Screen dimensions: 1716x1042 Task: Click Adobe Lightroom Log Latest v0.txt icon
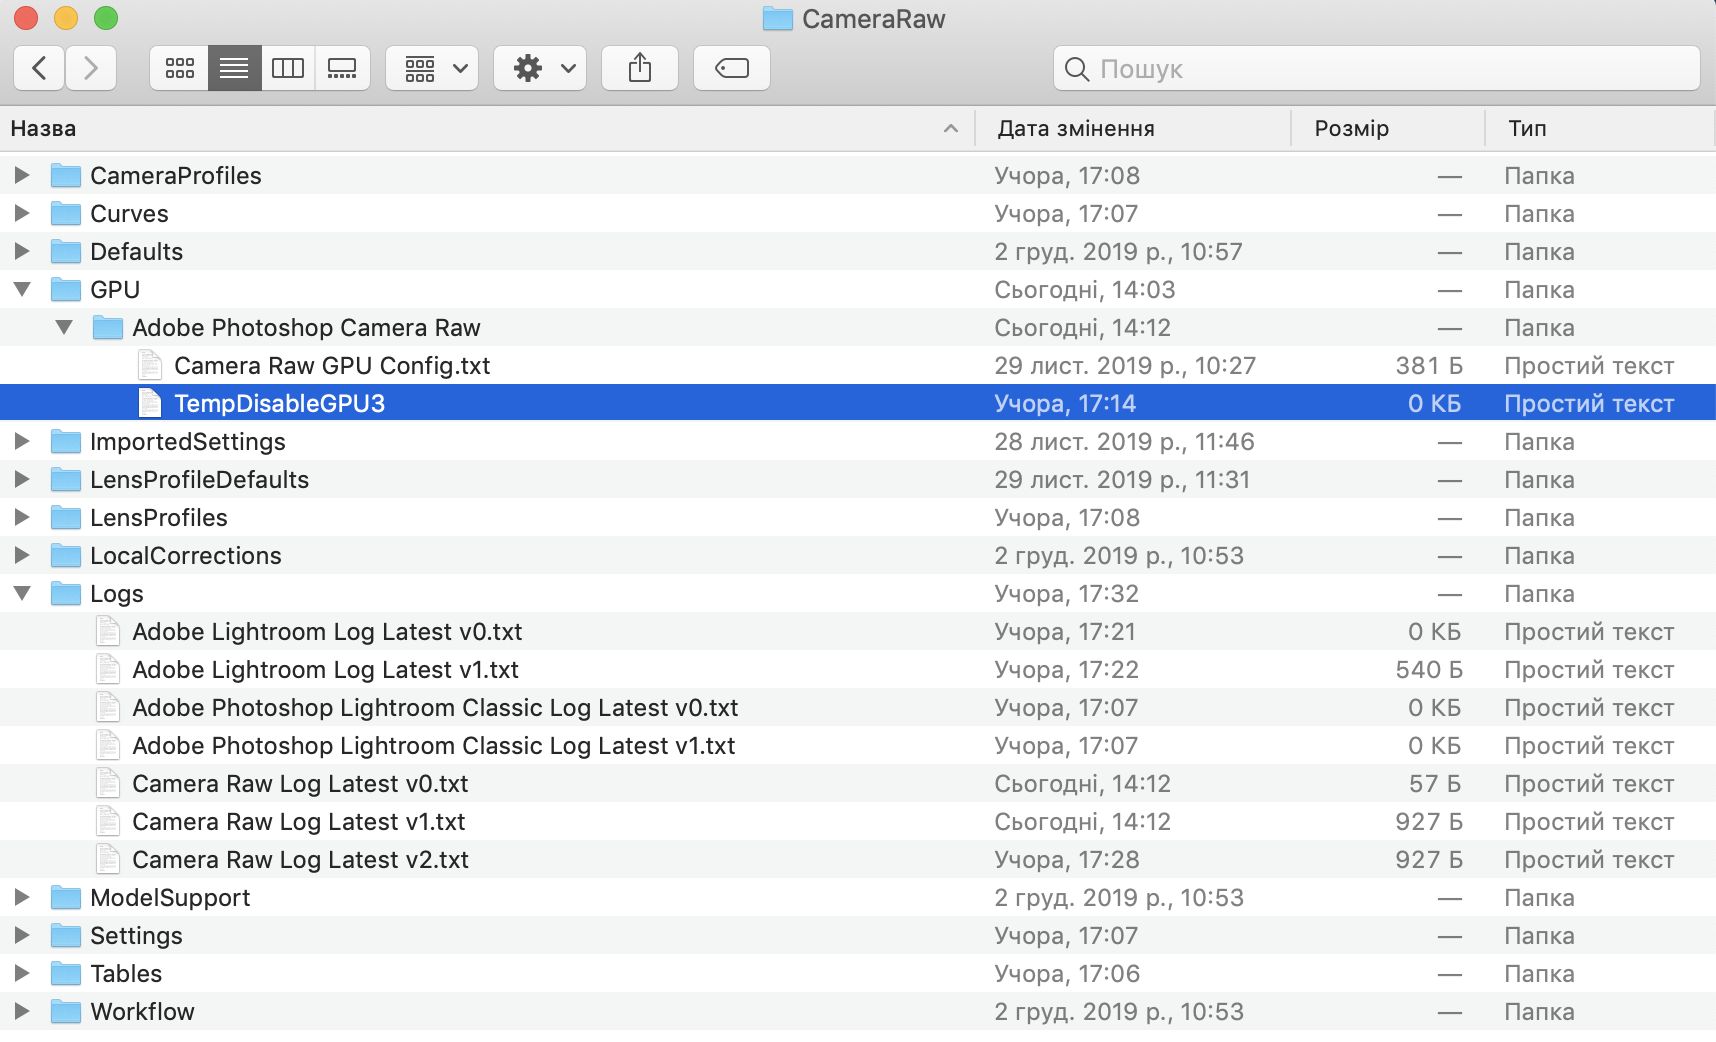pos(107,631)
